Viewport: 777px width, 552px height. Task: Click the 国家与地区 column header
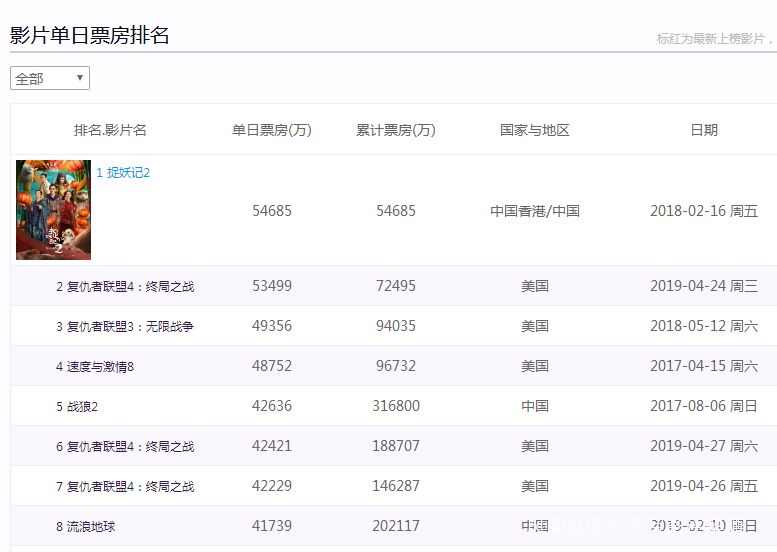coord(535,130)
